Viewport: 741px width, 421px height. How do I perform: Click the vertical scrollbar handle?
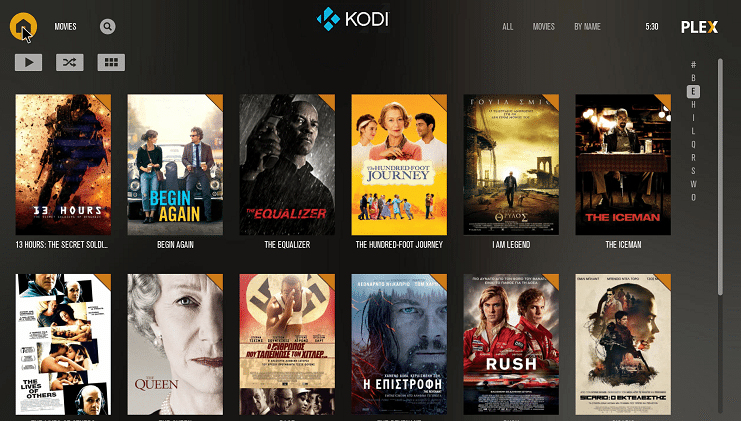(720, 177)
